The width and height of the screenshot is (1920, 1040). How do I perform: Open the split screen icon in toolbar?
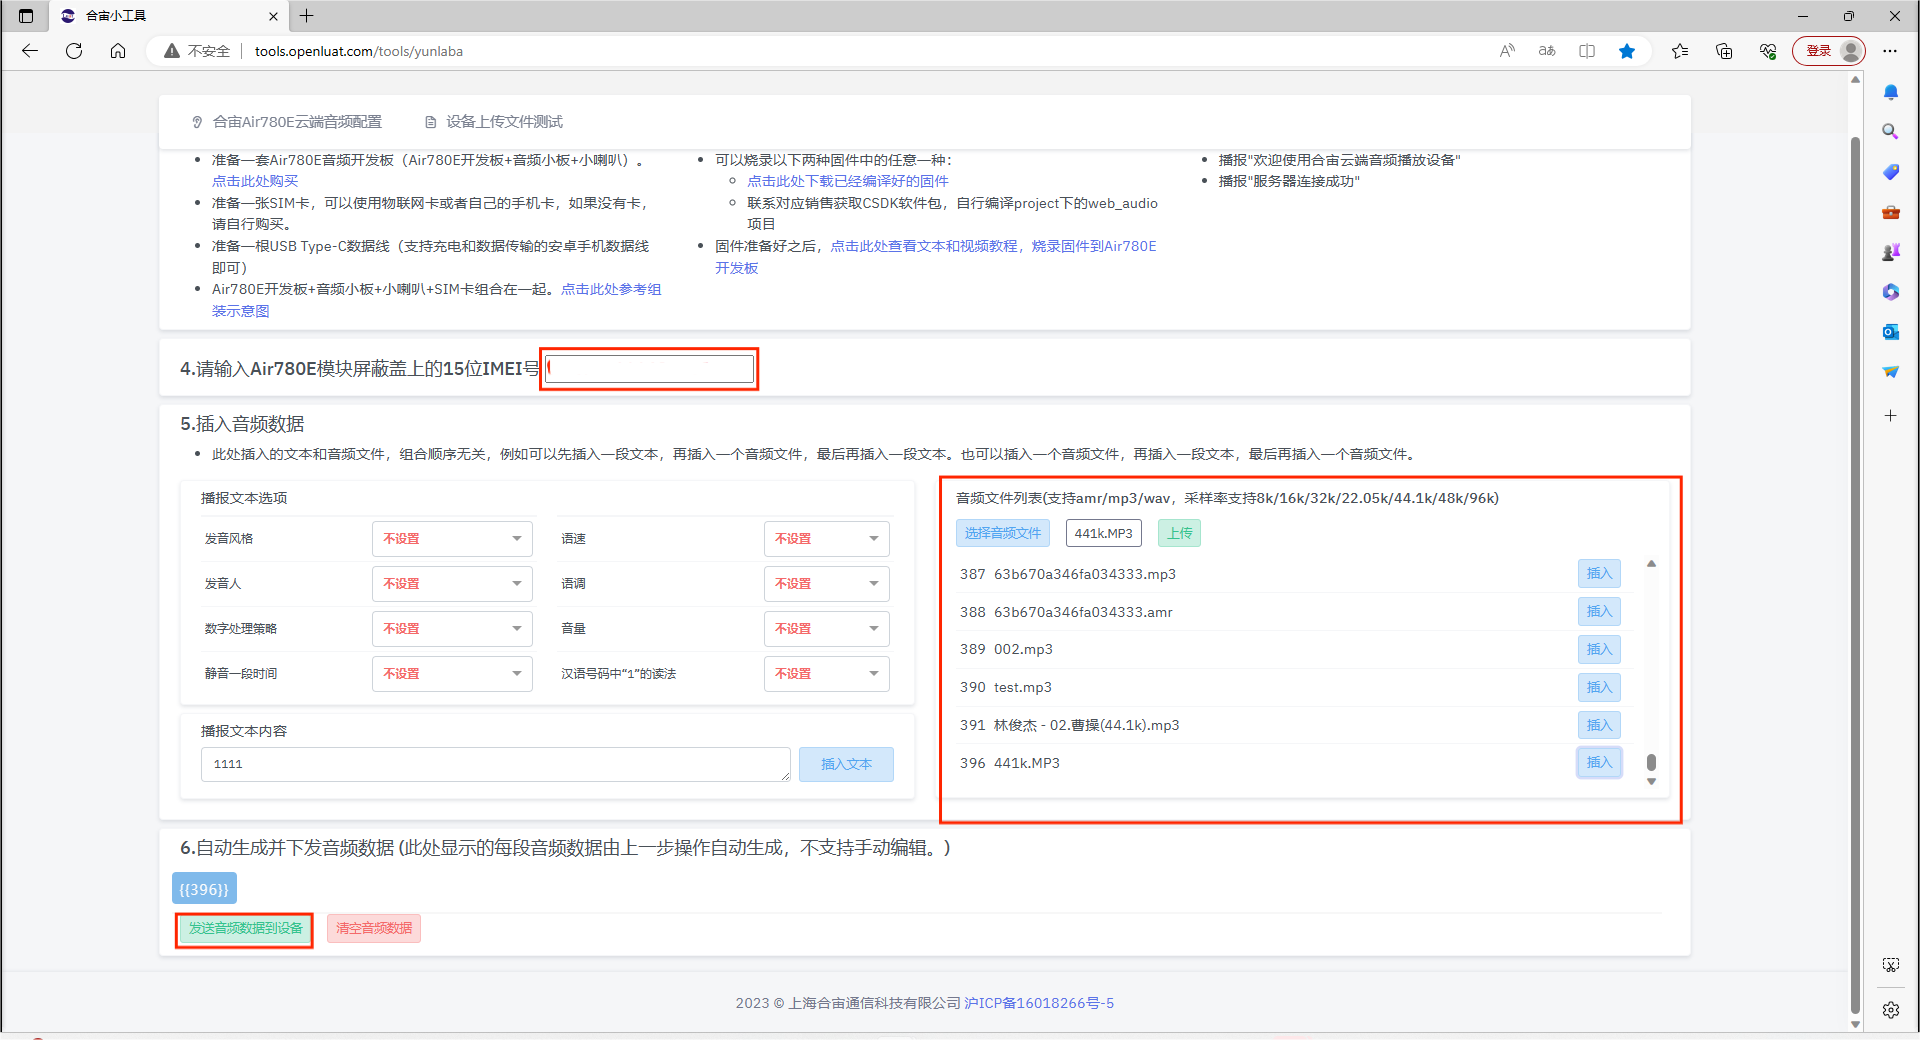tap(1587, 51)
